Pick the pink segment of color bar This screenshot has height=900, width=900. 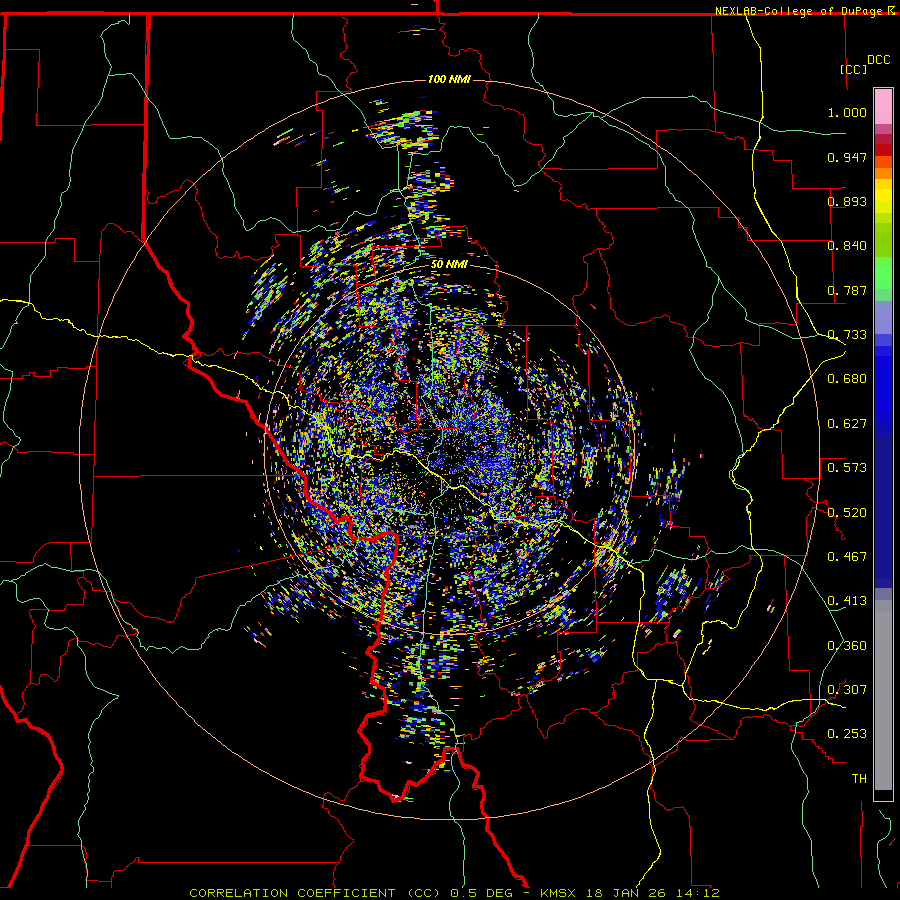883,107
